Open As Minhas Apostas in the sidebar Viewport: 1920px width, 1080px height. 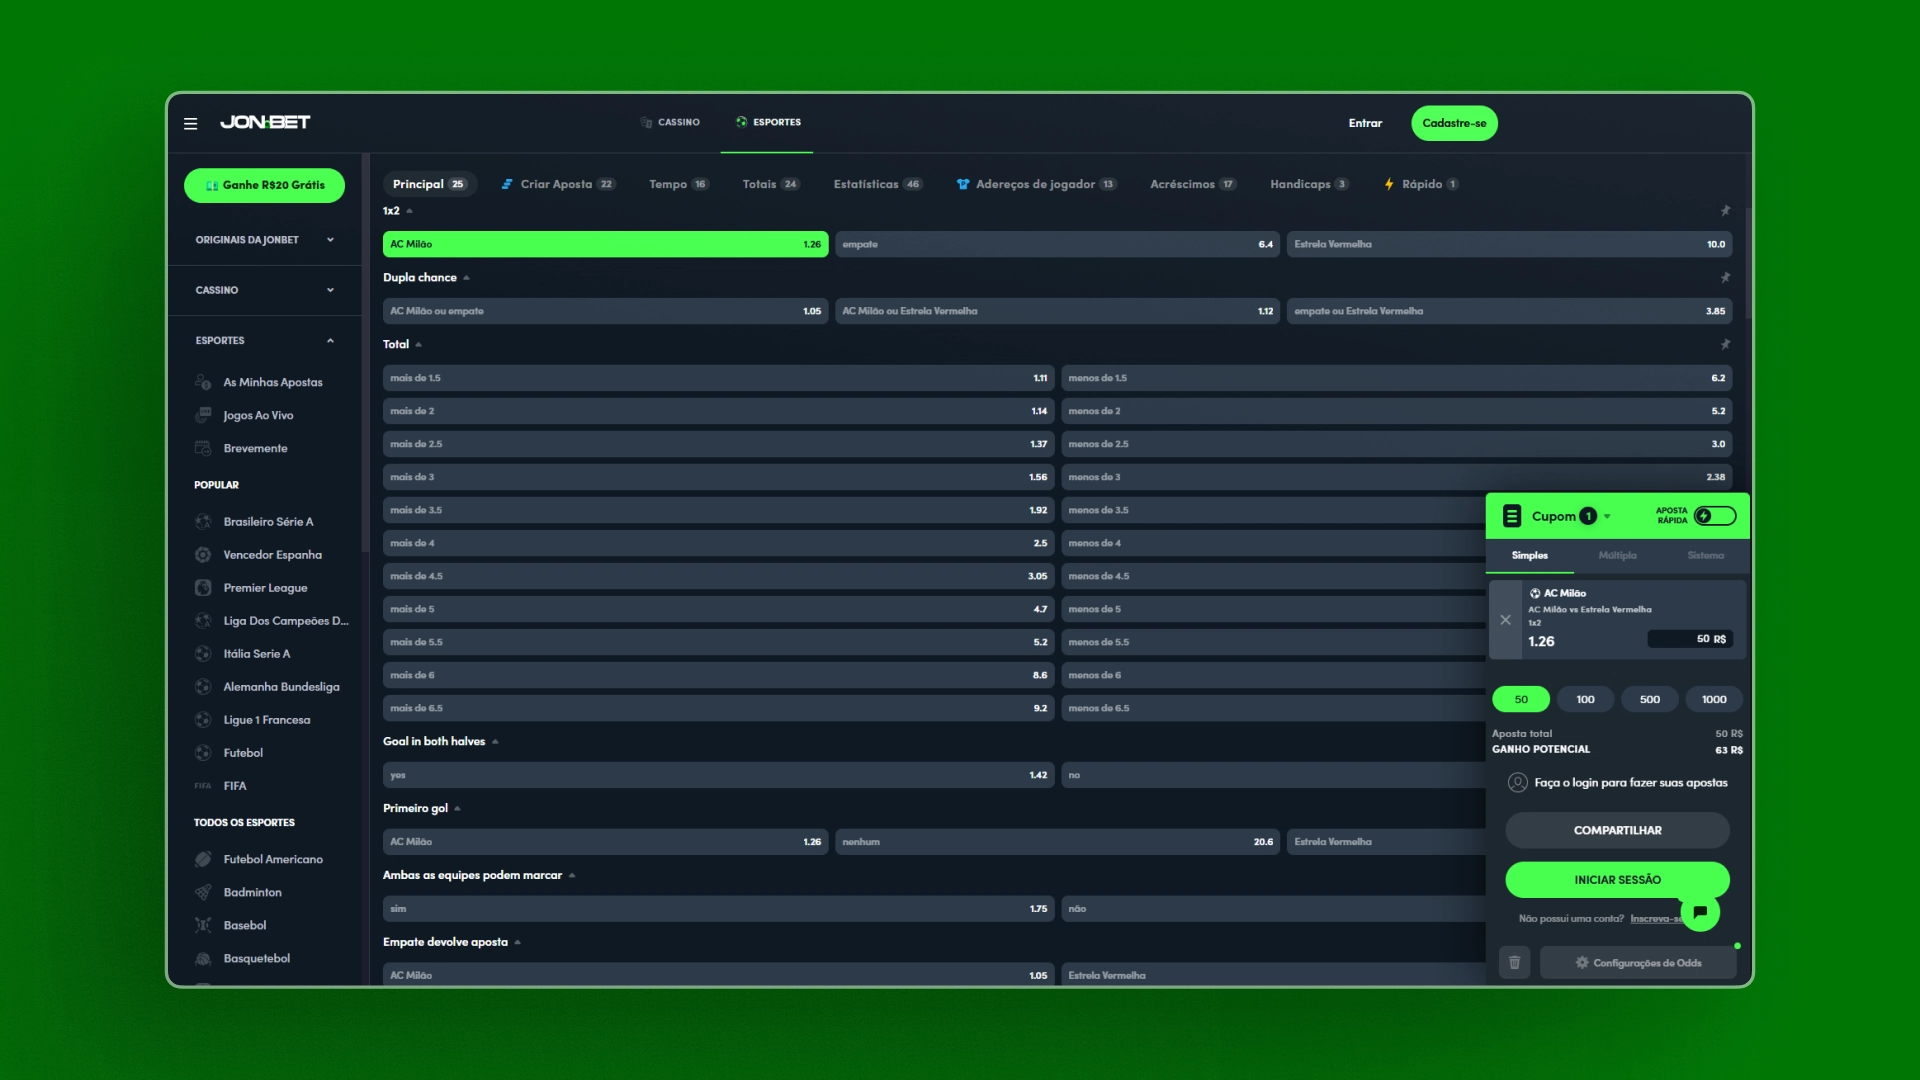pyautogui.click(x=272, y=382)
